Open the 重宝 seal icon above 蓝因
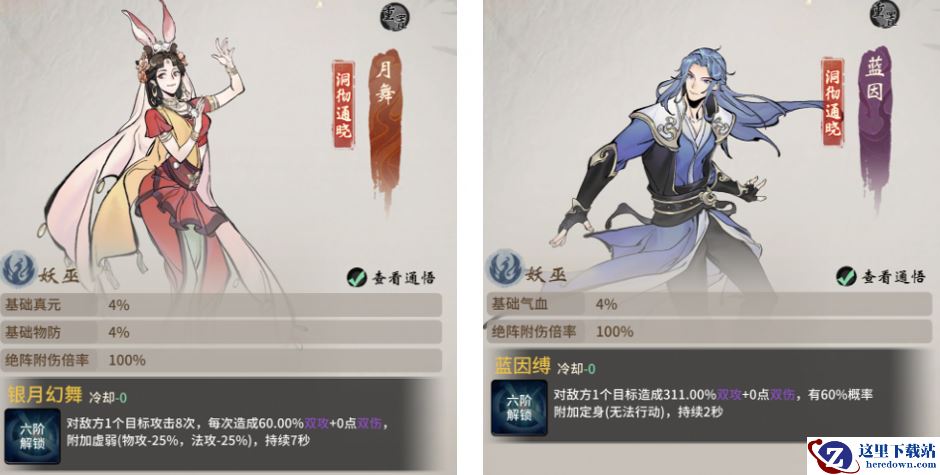 (885, 14)
